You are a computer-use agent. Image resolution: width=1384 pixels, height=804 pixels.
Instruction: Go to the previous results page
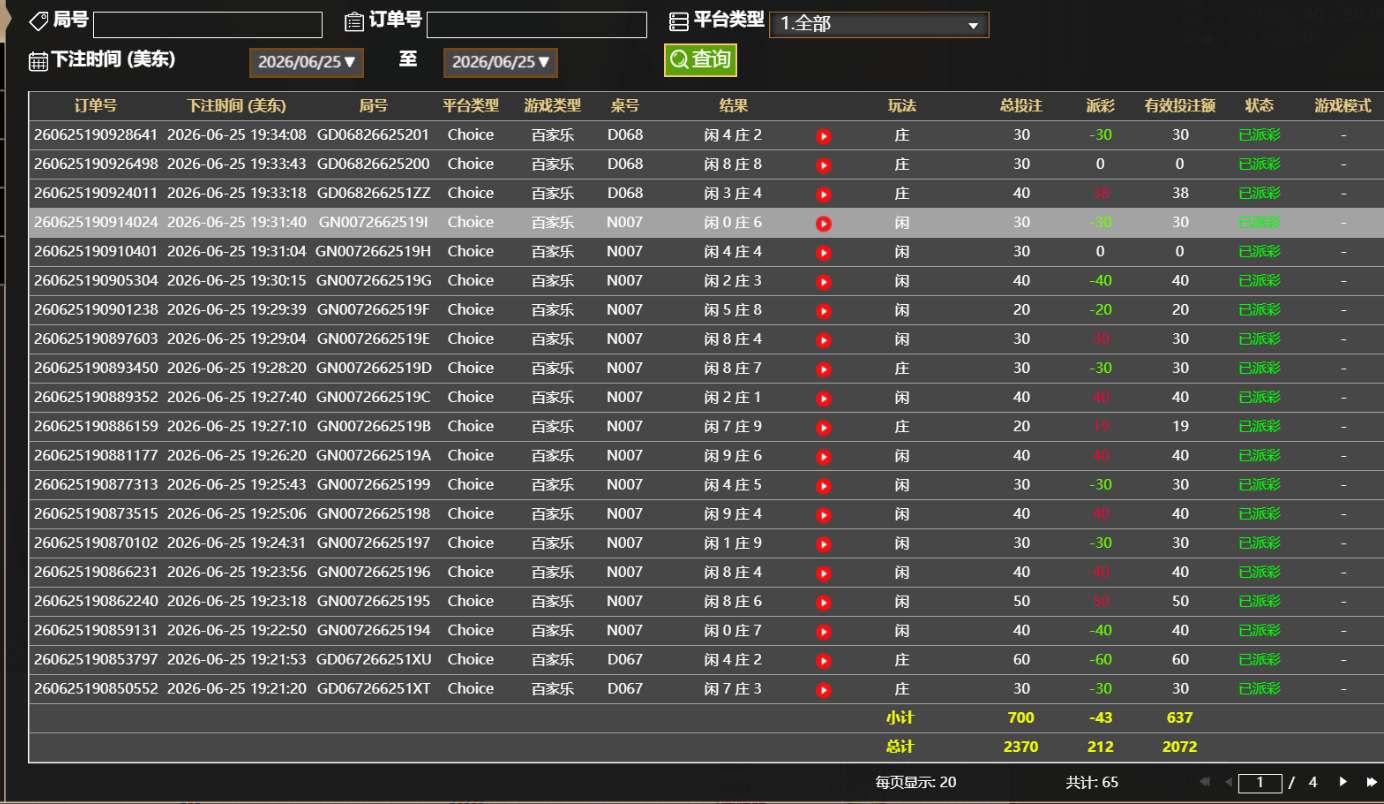[x=1228, y=782]
